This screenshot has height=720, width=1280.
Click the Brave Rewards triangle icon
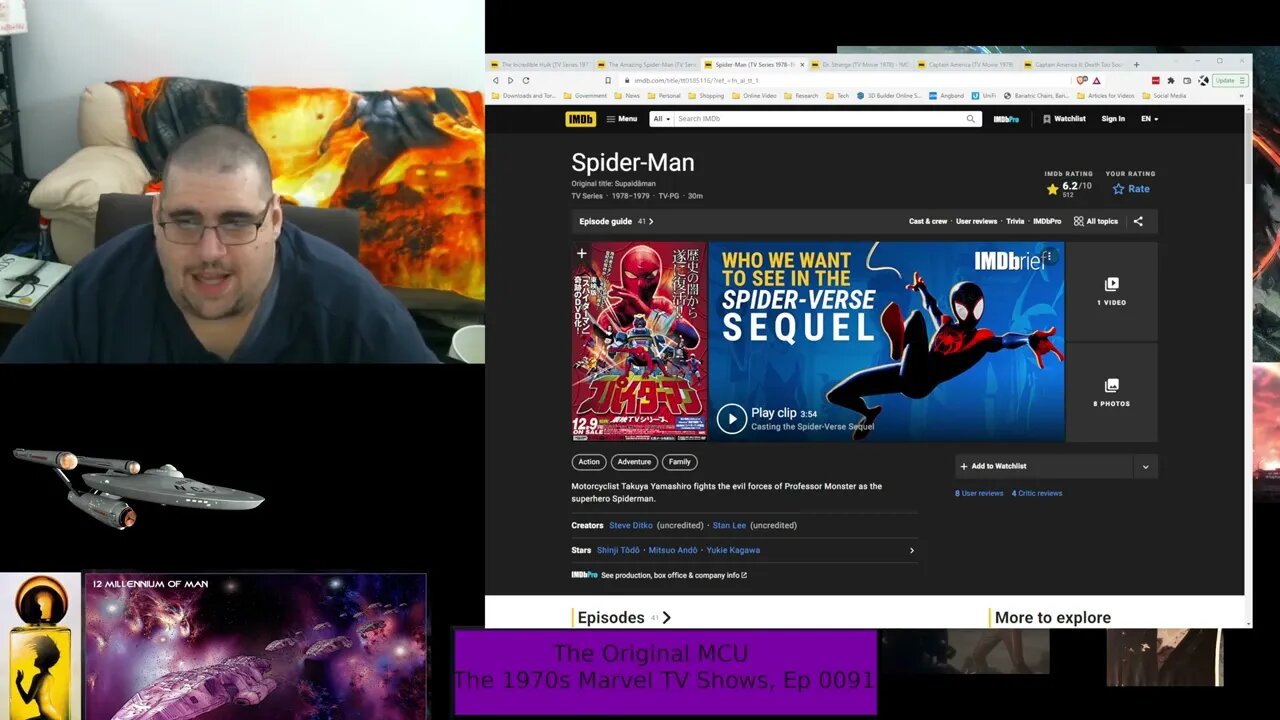tap(1096, 80)
